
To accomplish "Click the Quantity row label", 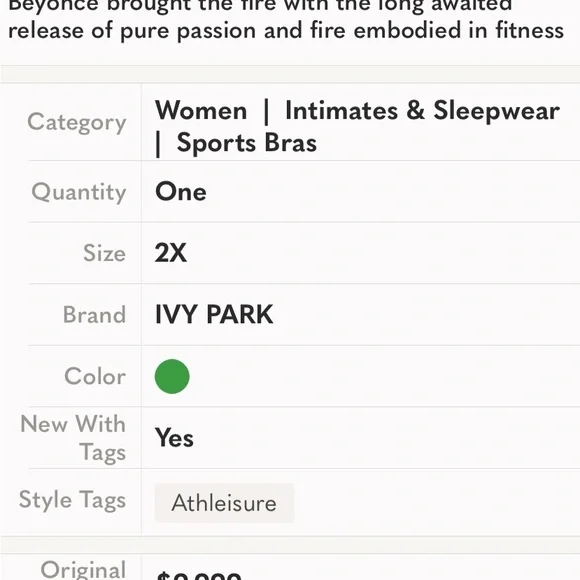I will tap(79, 192).
